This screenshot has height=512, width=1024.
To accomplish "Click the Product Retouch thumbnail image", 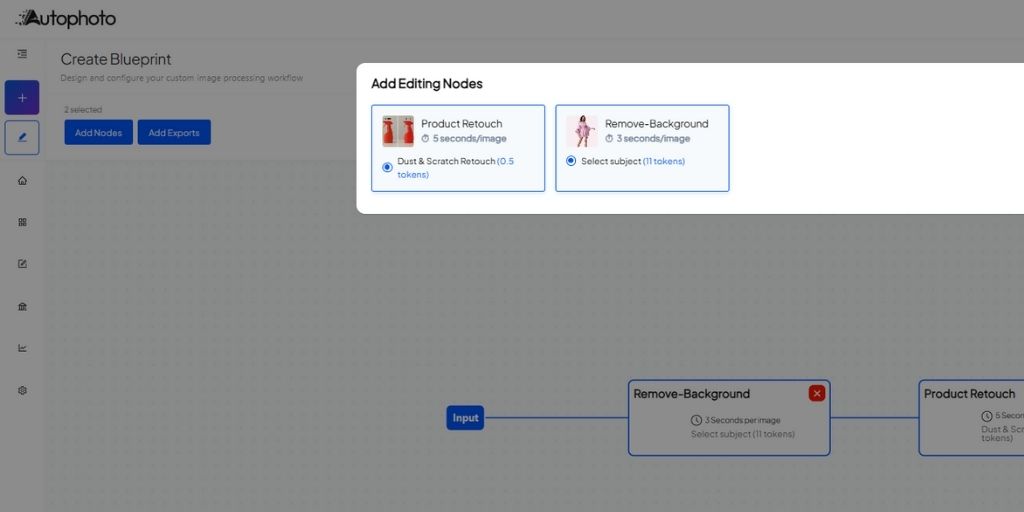I will pyautogui.click(x=398, y=131).
